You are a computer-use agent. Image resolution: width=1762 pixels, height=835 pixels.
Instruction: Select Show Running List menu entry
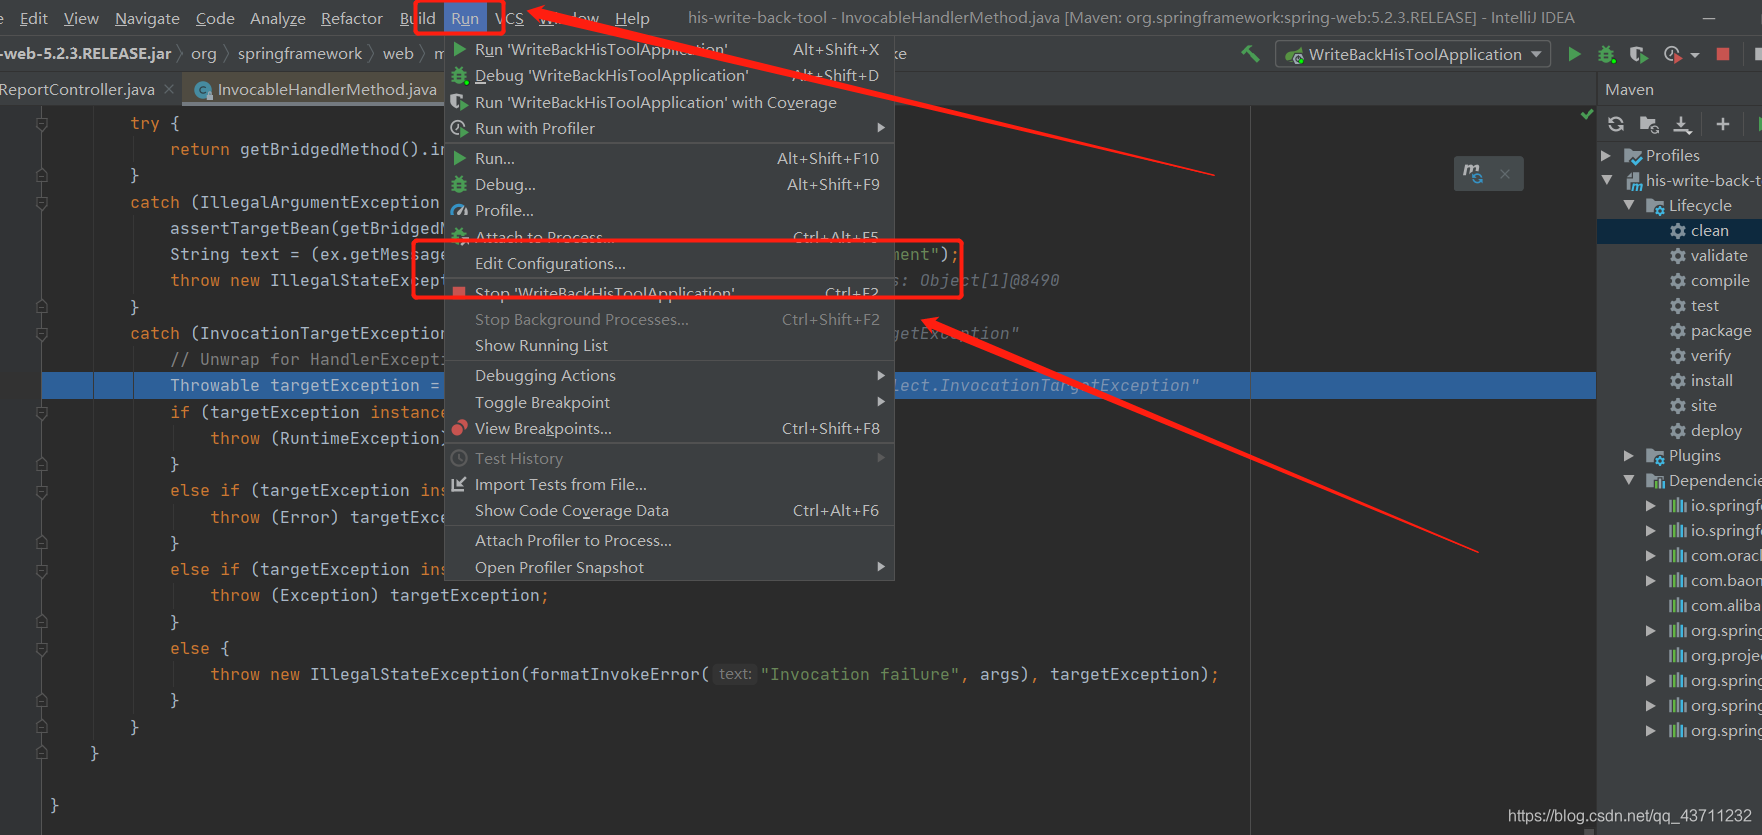pyautogui.click(x=669, y=345)
